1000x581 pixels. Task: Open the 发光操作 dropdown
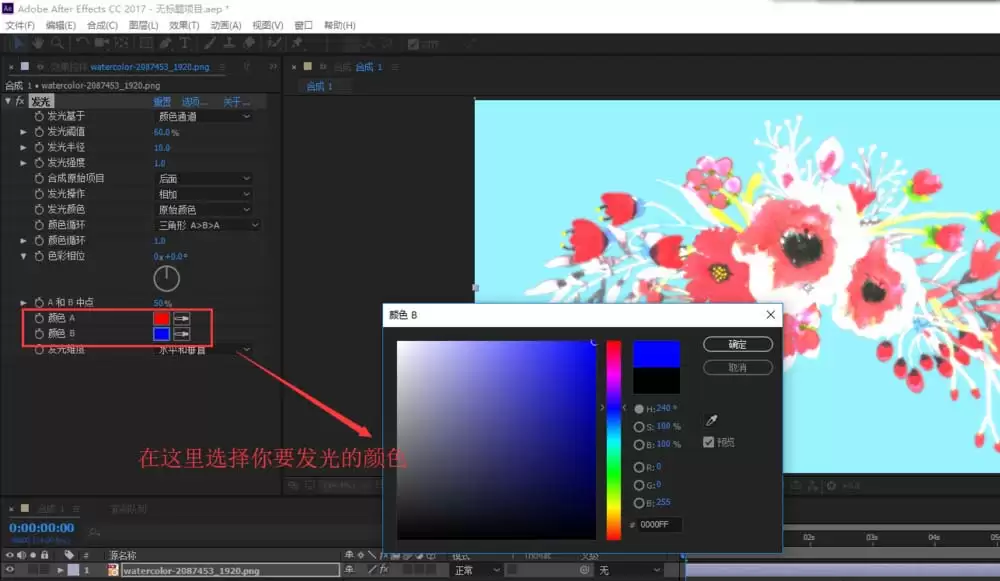204,194
